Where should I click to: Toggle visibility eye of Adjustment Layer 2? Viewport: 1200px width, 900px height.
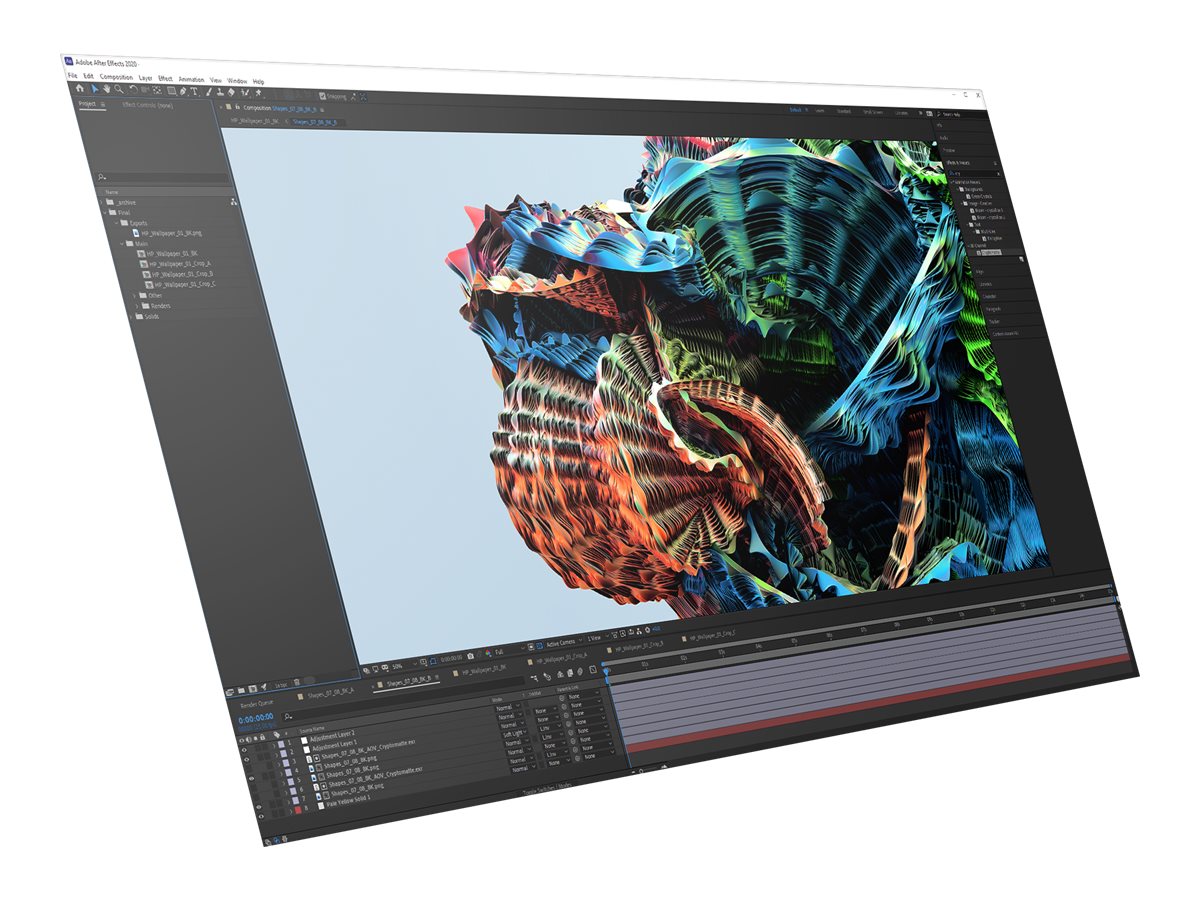point(243,750)
